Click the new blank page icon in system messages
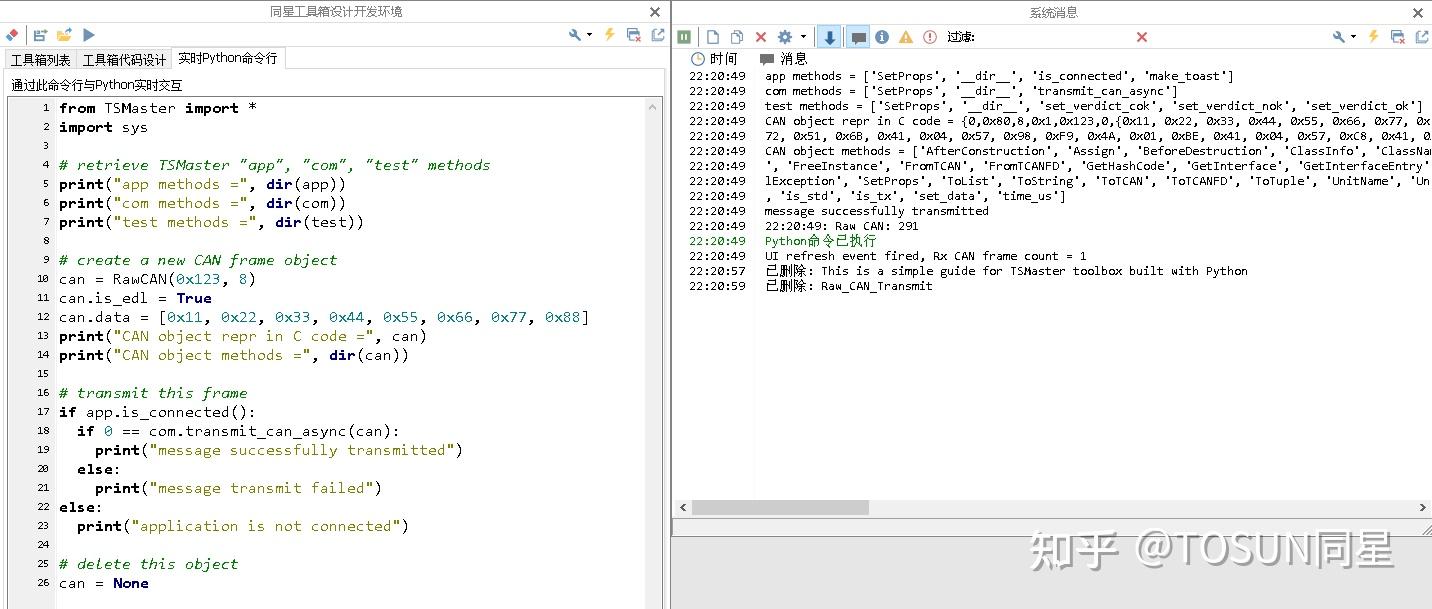Screen dimensions: 1432x609 [x=713, y=37]
